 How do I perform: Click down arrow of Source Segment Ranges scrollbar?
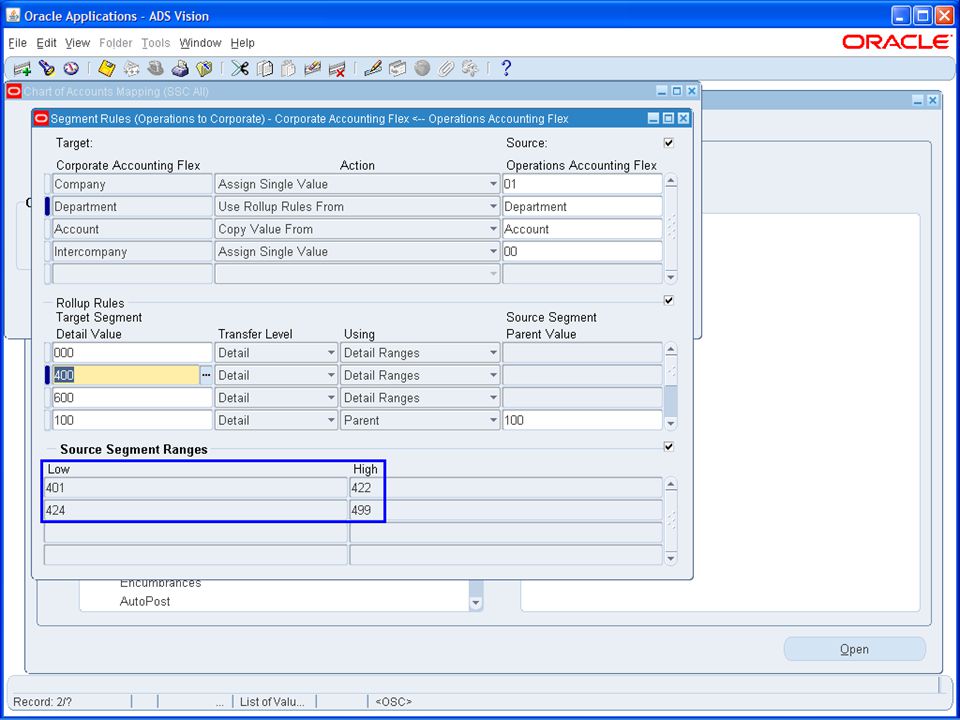pos(671,558)
